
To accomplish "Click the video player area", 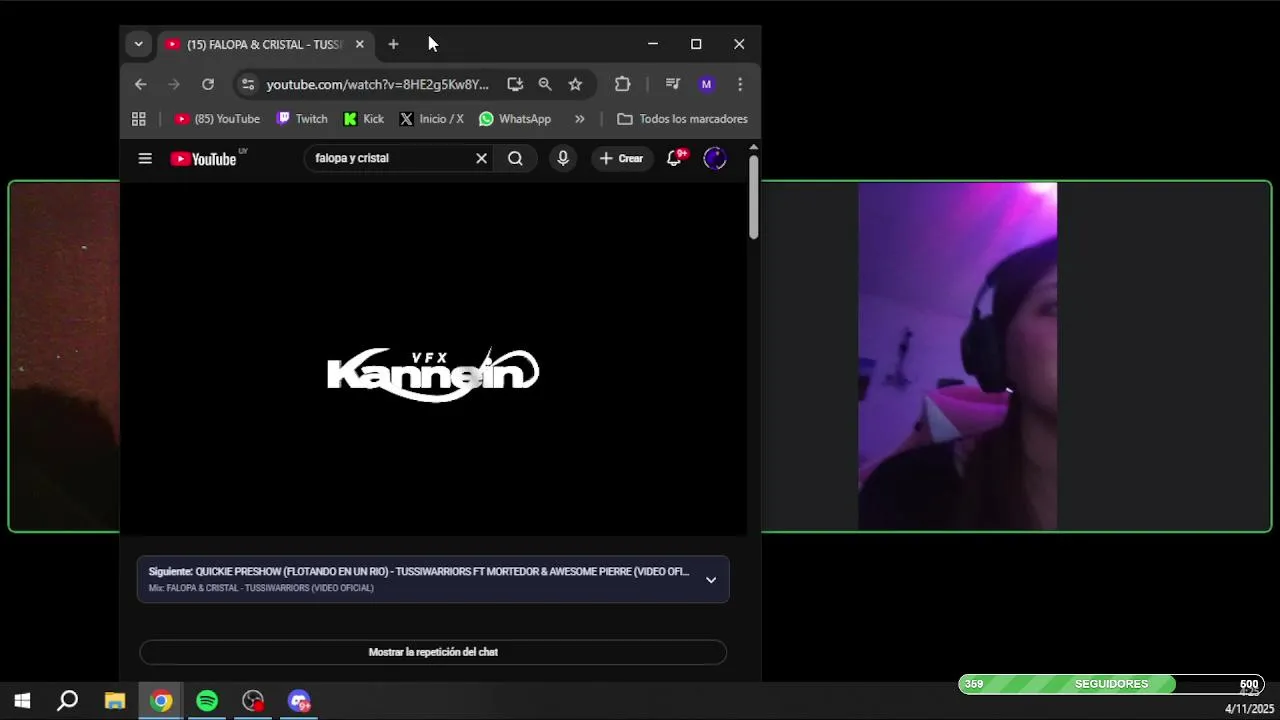I will point(433,358).
